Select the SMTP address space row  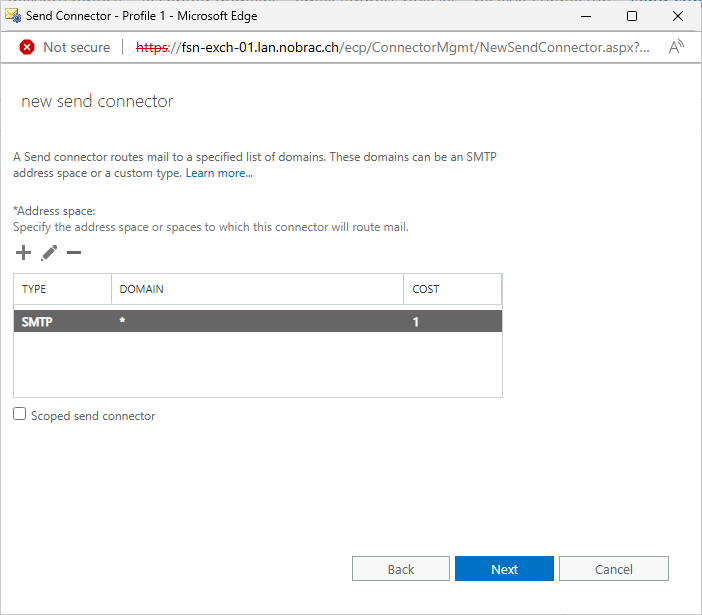click(x=258, y=321)
